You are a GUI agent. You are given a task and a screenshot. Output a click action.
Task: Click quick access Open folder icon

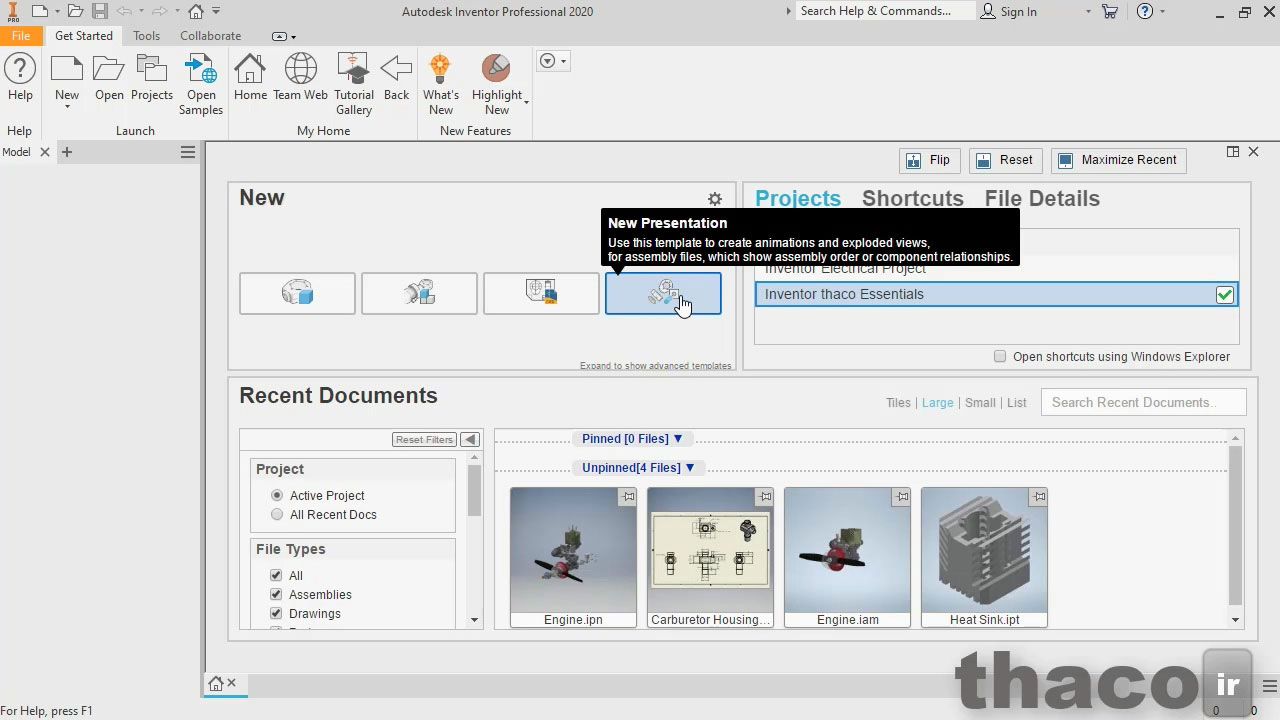pos(75,11)
